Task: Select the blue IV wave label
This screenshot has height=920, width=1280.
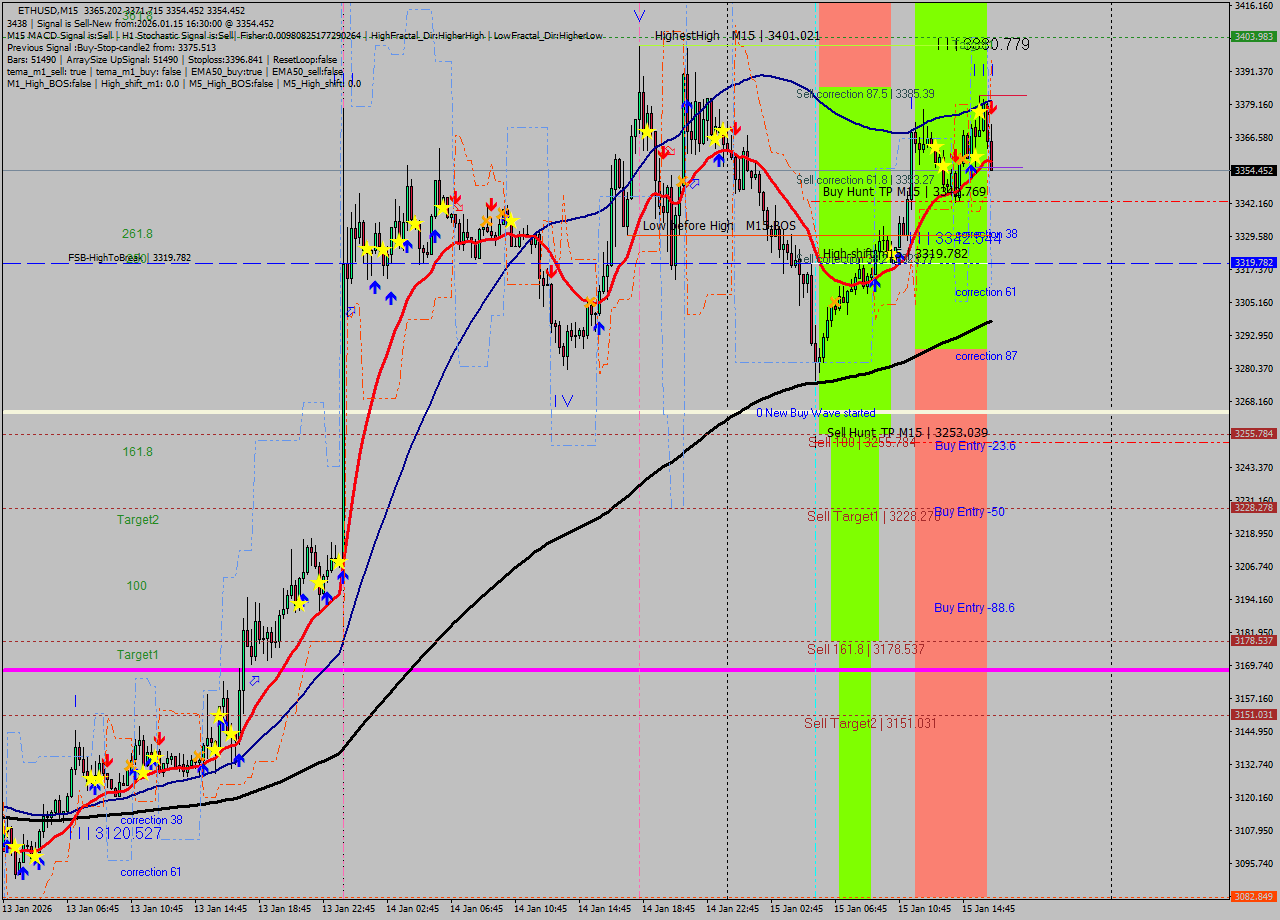Action: pyautogui.click(x=564, y=401)
